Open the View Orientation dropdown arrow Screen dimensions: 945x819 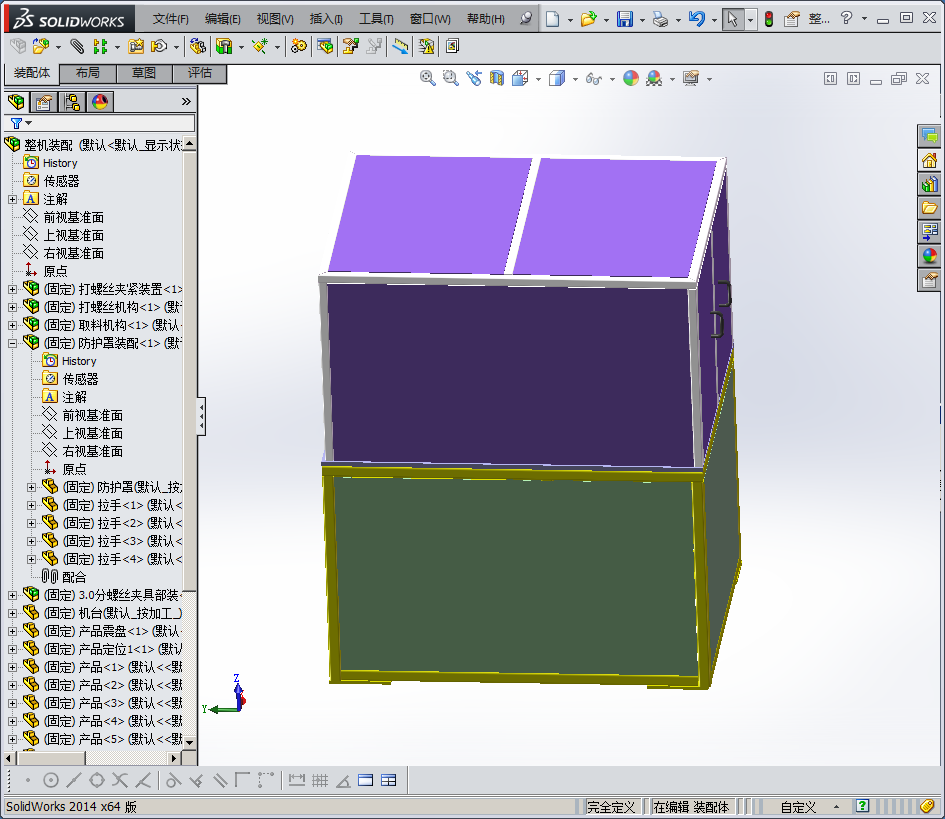pos(538,79)
